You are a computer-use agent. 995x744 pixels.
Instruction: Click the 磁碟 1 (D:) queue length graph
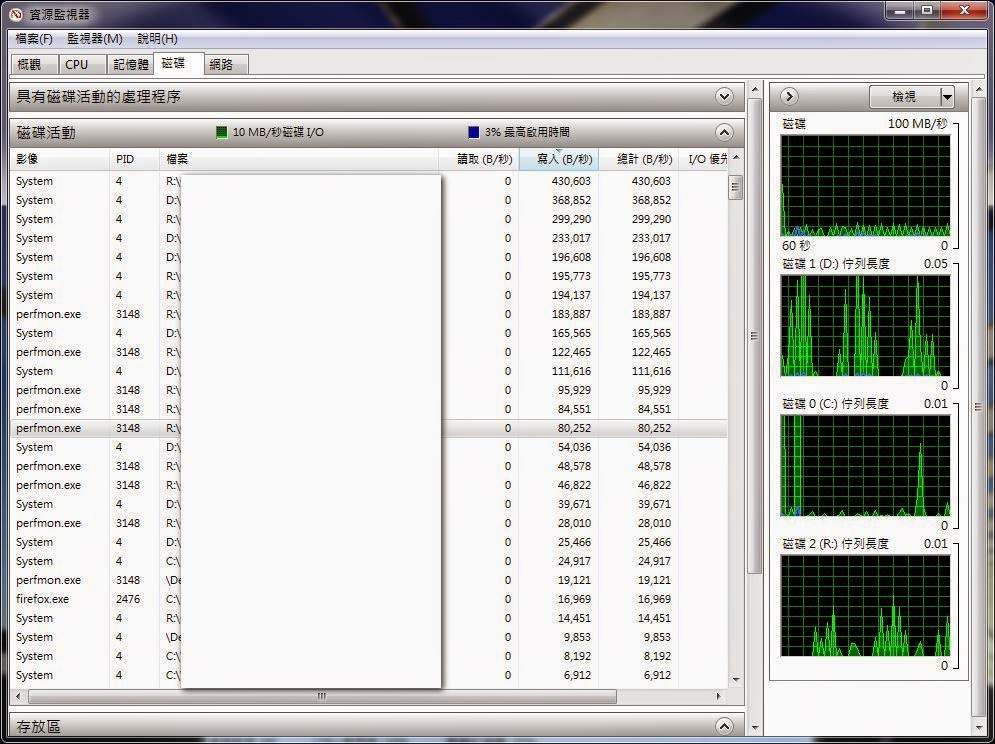[x=866, y=326]
